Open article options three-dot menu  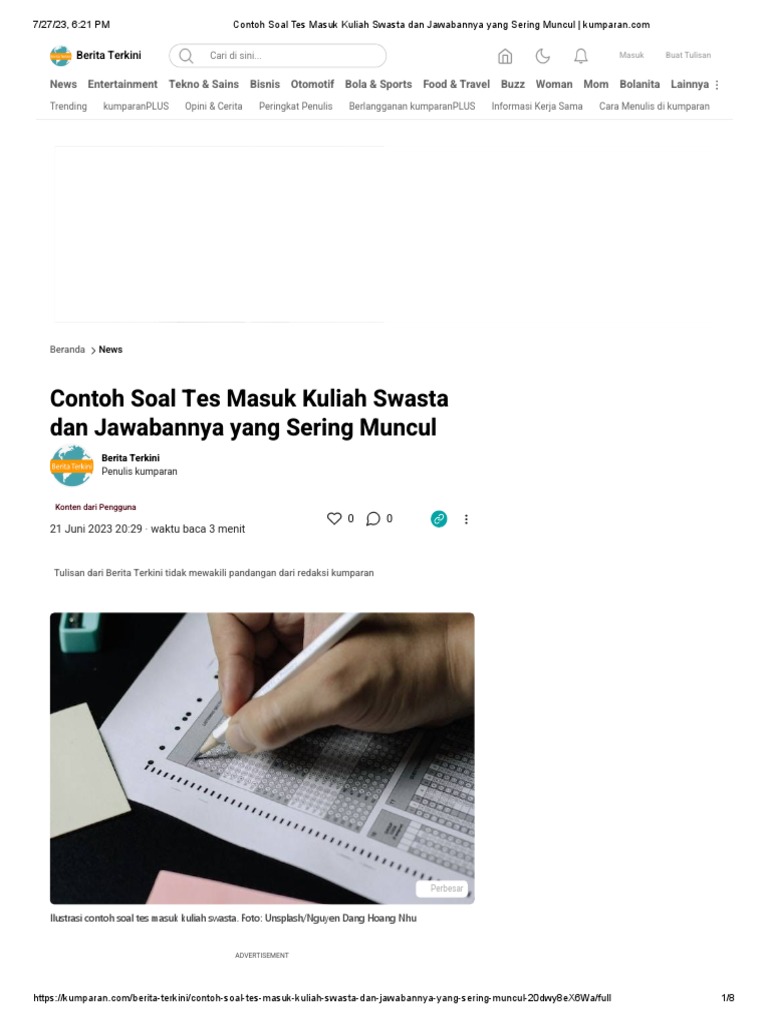click(466, 519)
